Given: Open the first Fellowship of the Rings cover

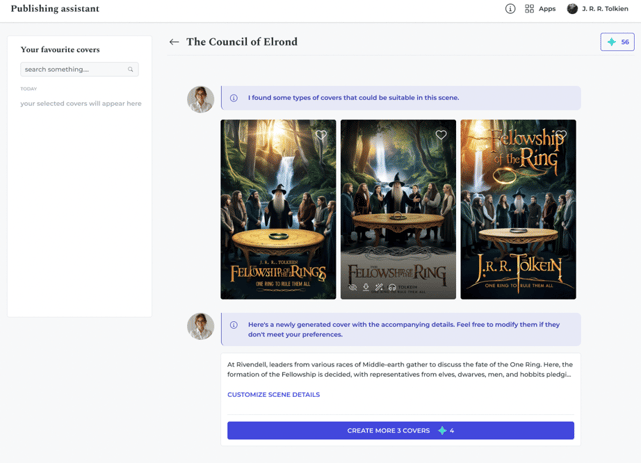Looking at the screenshot, I should coord(278,209).
